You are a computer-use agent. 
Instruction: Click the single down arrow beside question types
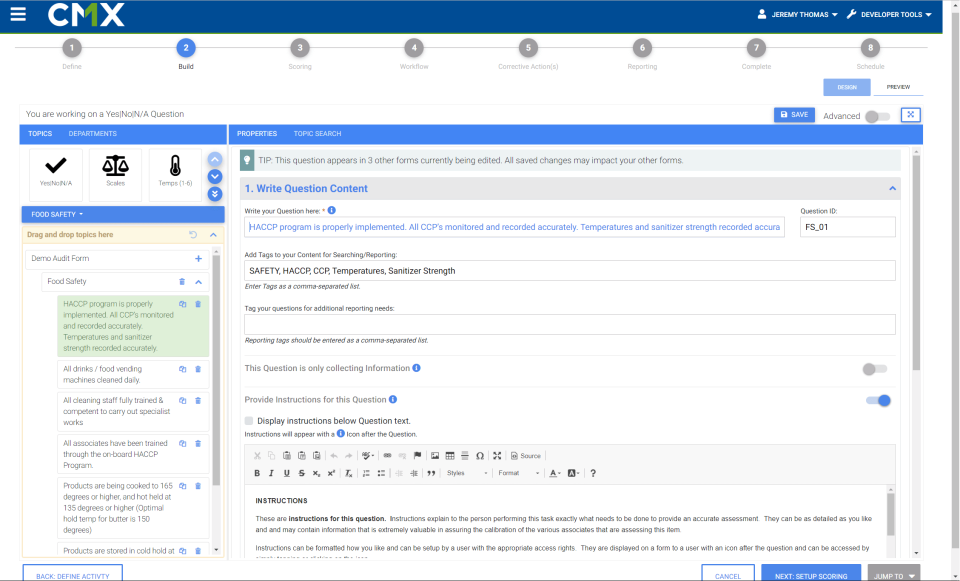tap(214, 176)
